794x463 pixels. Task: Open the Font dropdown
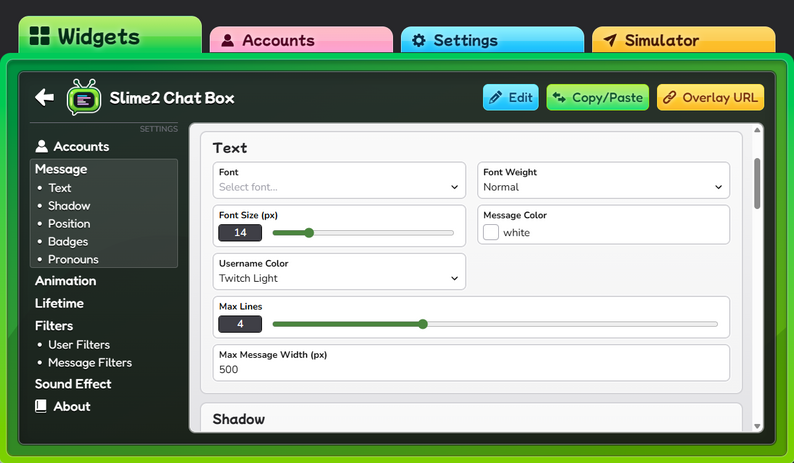pos(339,180)
